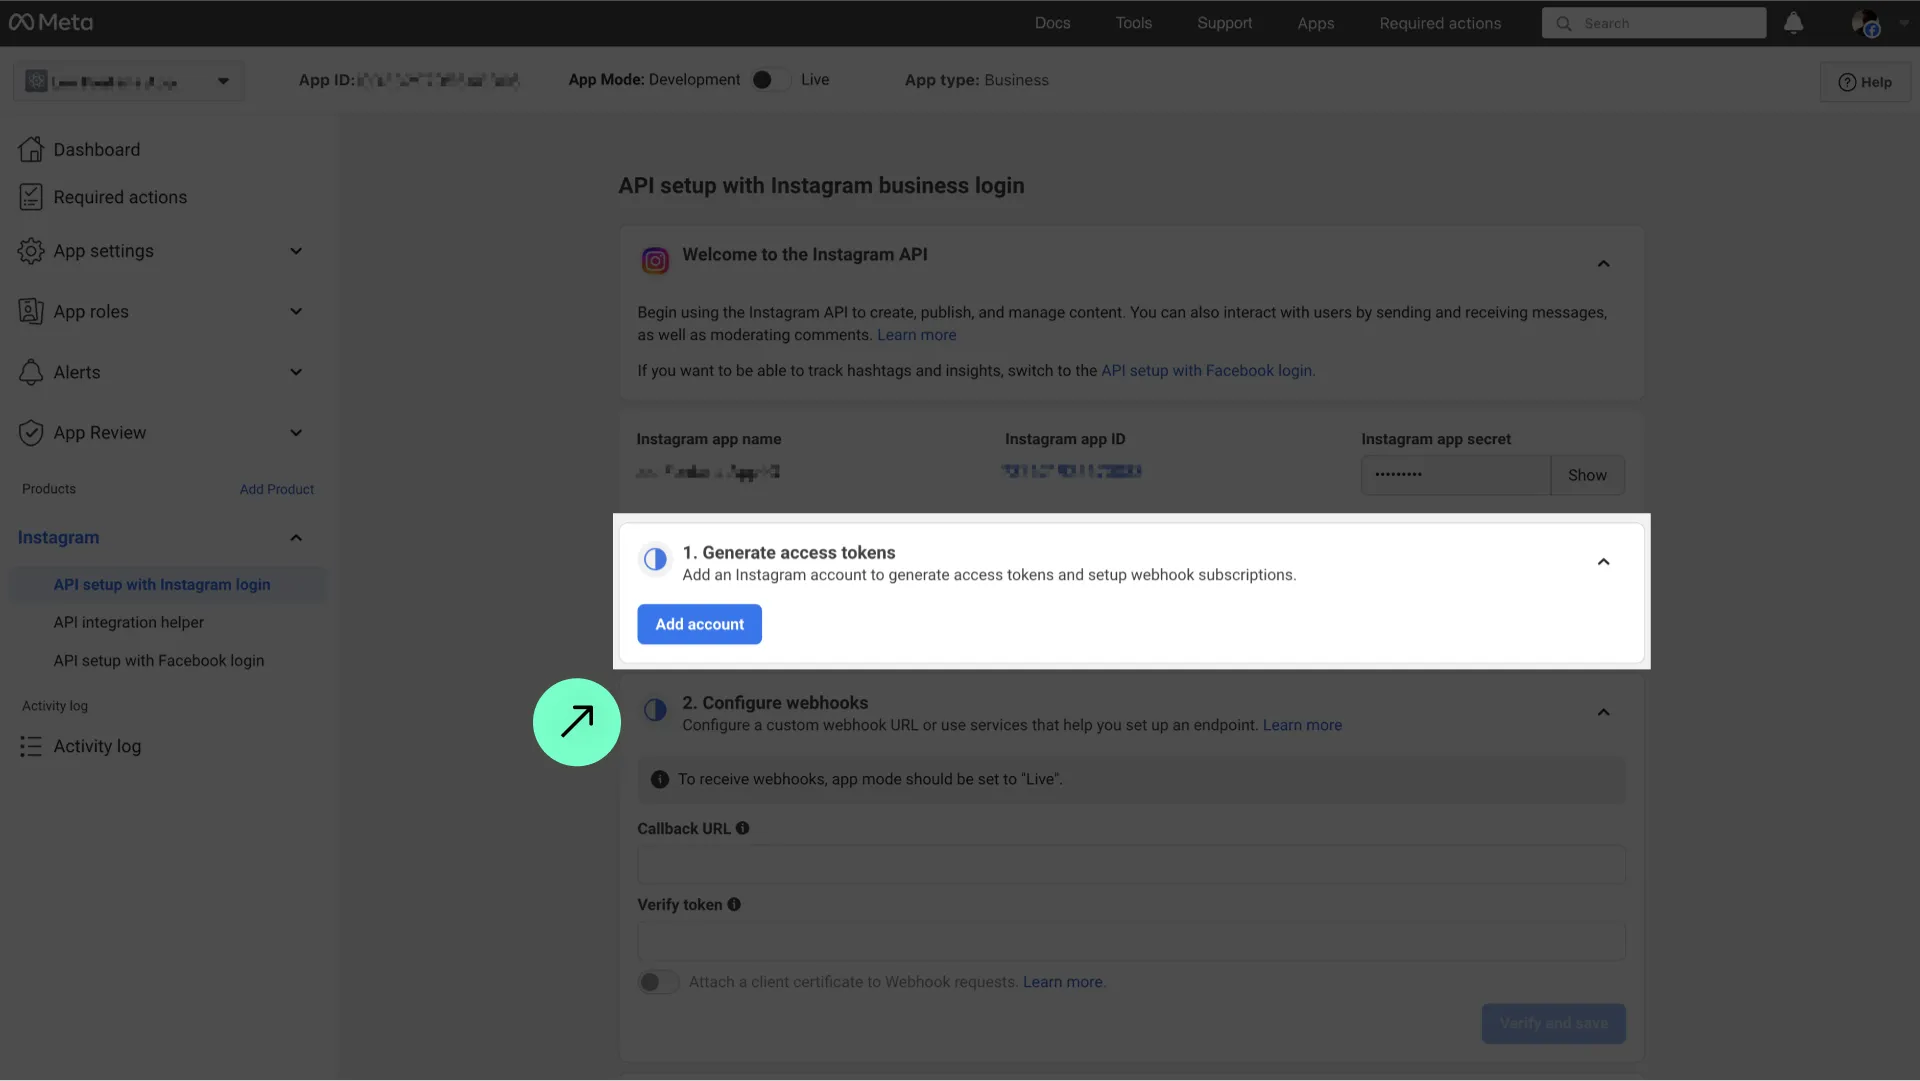Click the Callback URL input field
1920x1081 pixels.
point(1131,864)
